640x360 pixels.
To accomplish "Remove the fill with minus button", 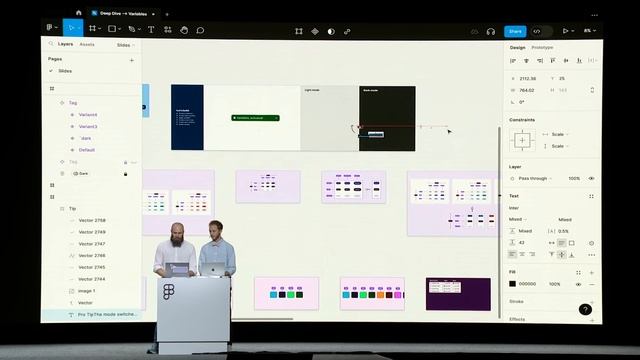I will (592, 284).
